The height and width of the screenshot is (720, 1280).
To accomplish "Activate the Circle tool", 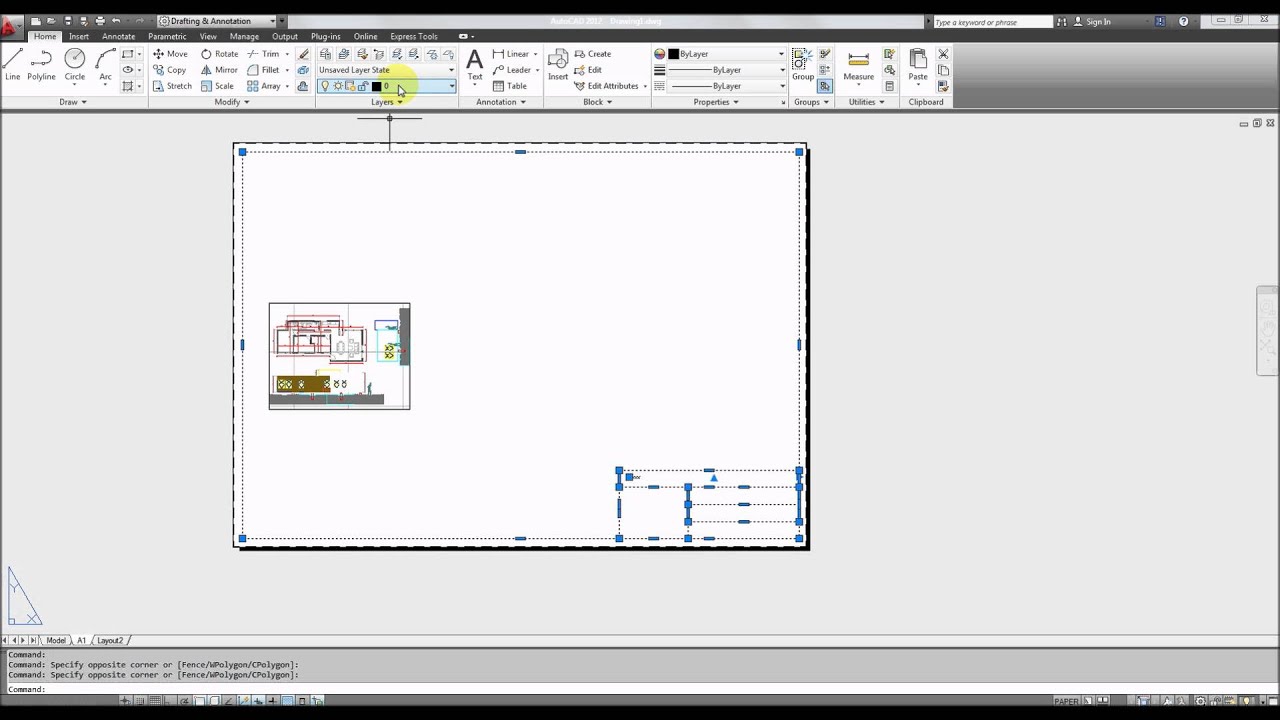I will tap(75, 64).
